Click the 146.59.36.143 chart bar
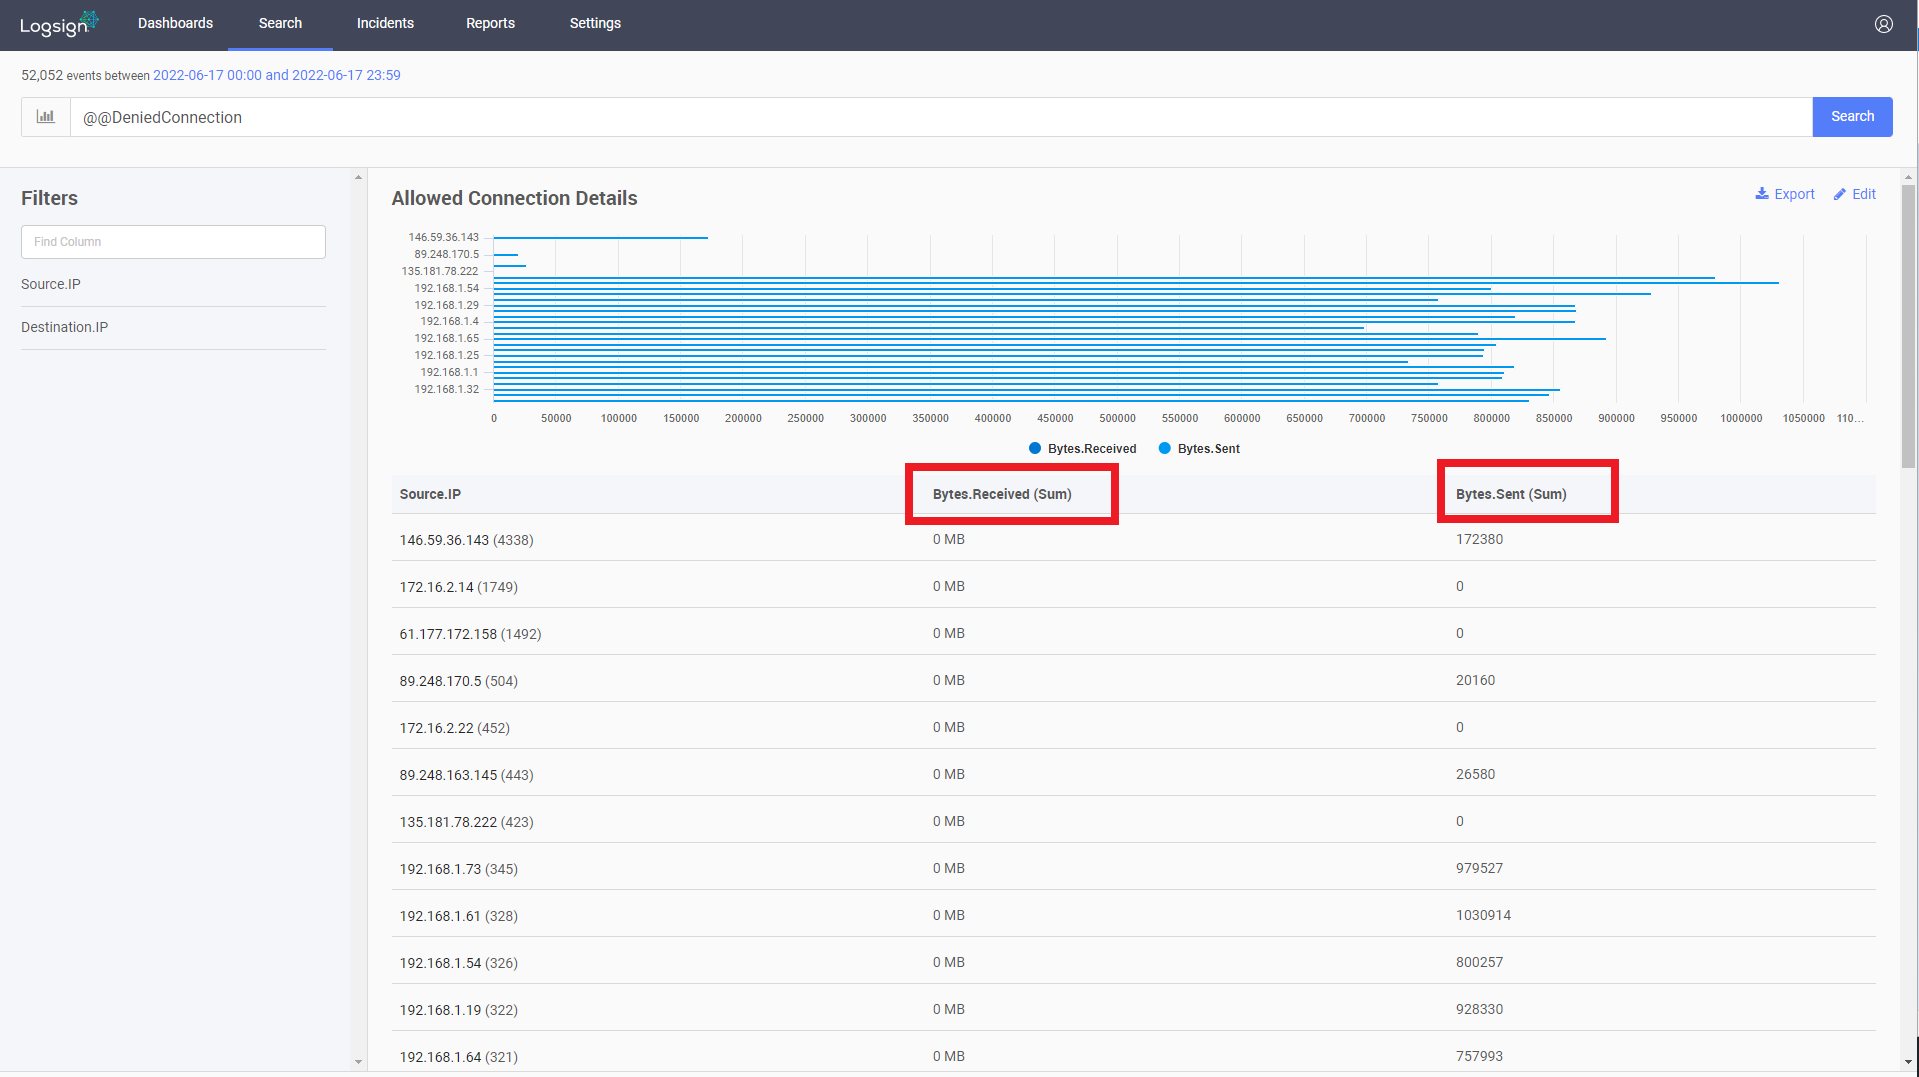Viewport: 1919px width, 1077px height. click(x=601, y=238)
